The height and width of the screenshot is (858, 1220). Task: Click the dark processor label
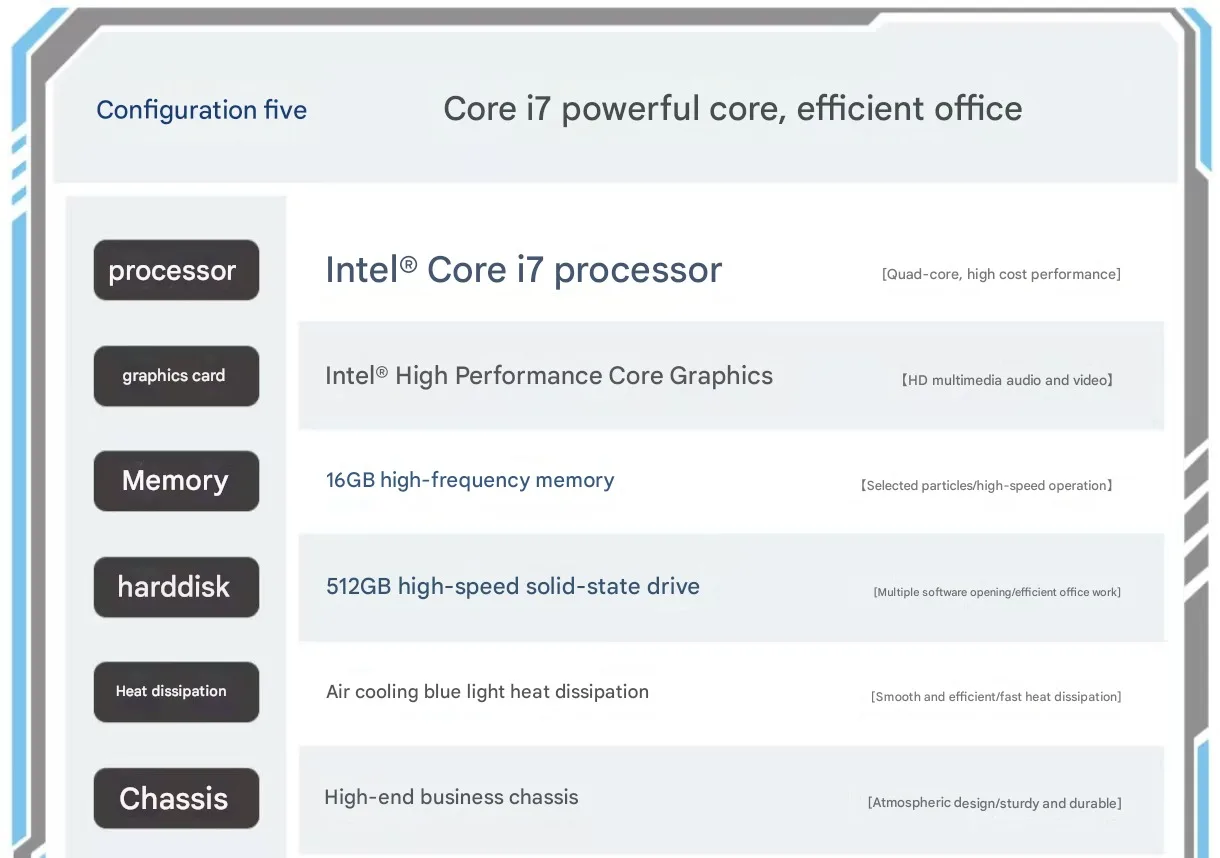click(x=176, y=270)
